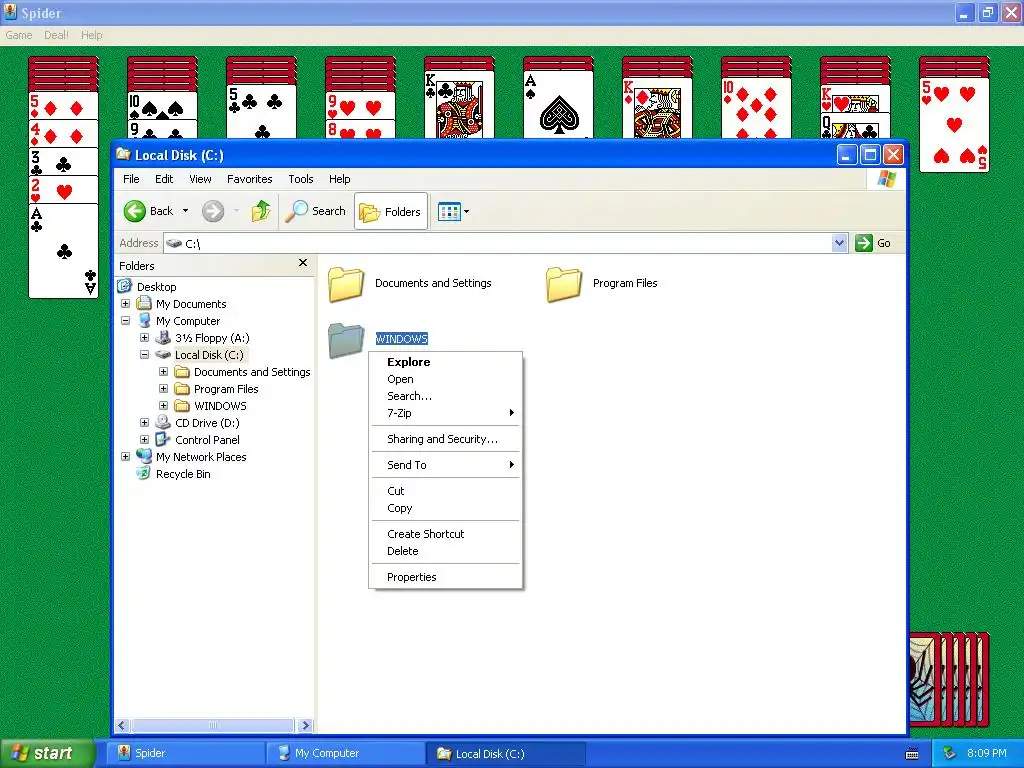The height and width of the screenshot is (768, 1024).
Task: Choose Properties from context menu
Action: click(446, 577)
